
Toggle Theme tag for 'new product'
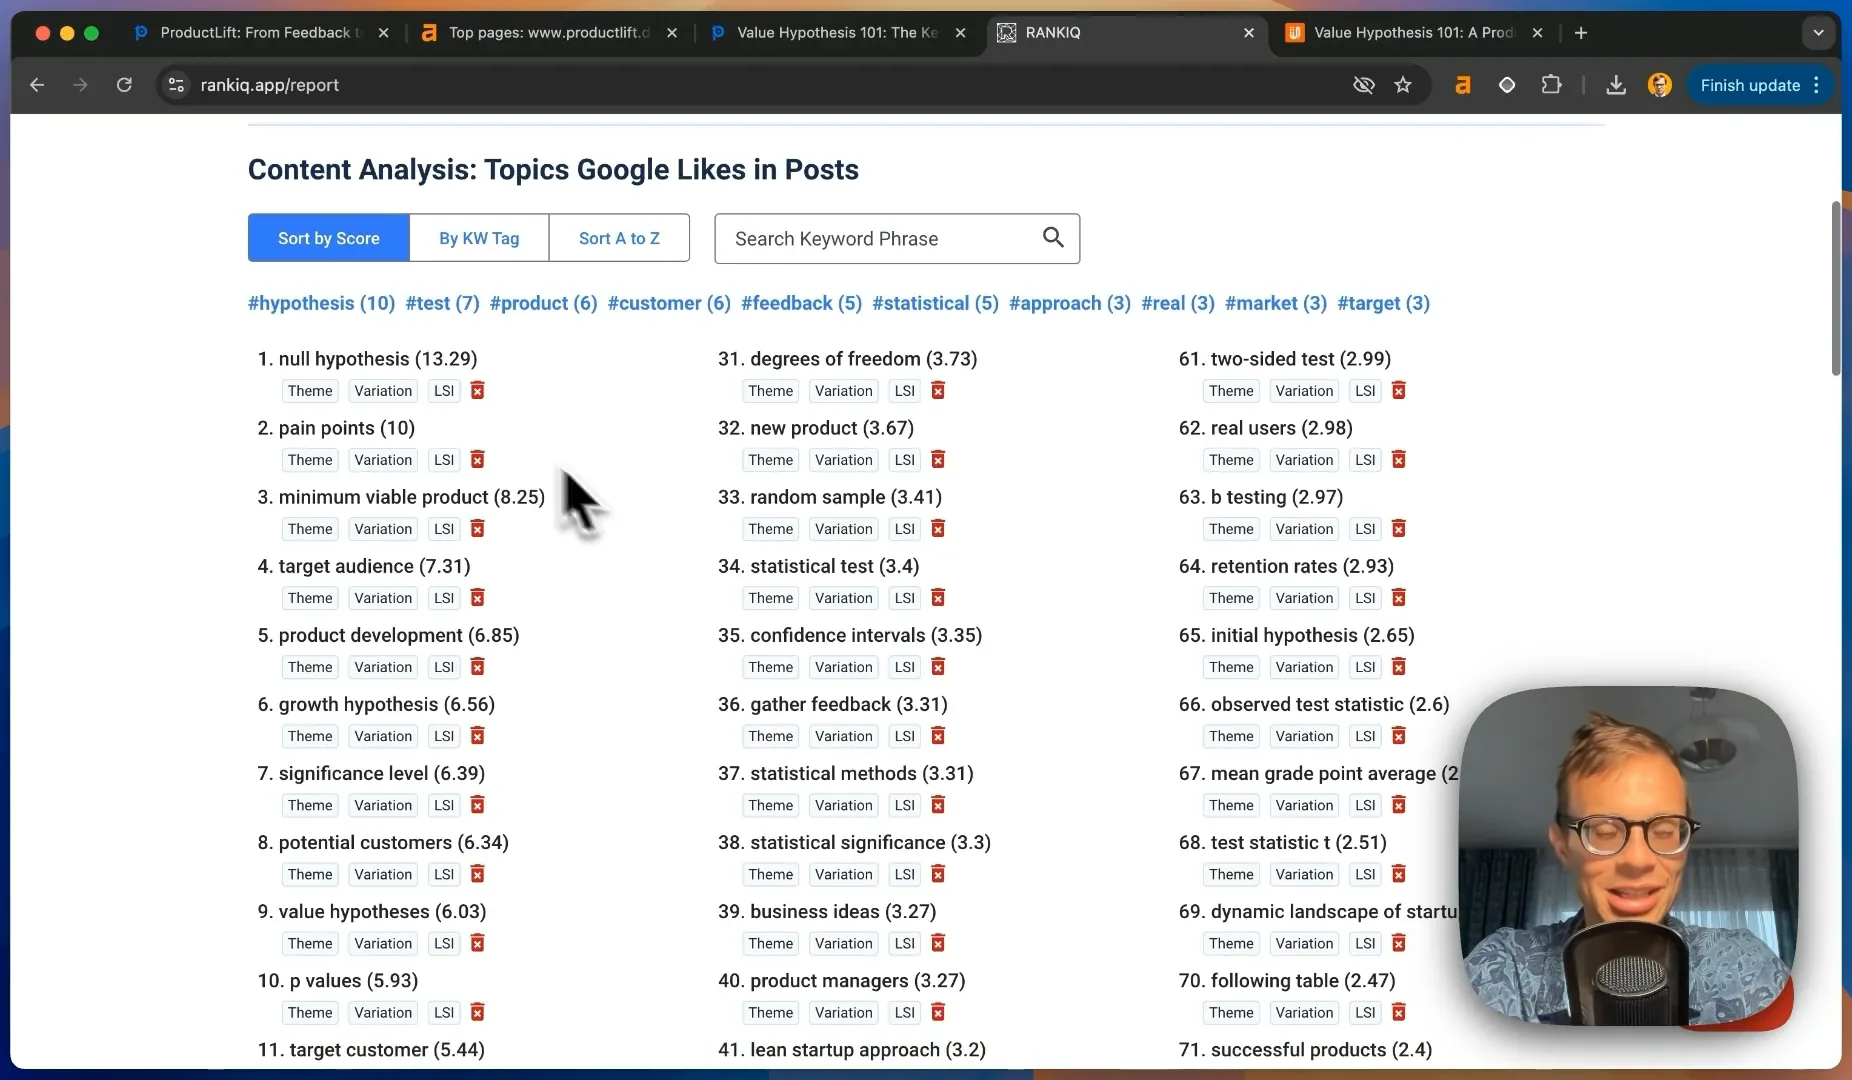(770, 459)
